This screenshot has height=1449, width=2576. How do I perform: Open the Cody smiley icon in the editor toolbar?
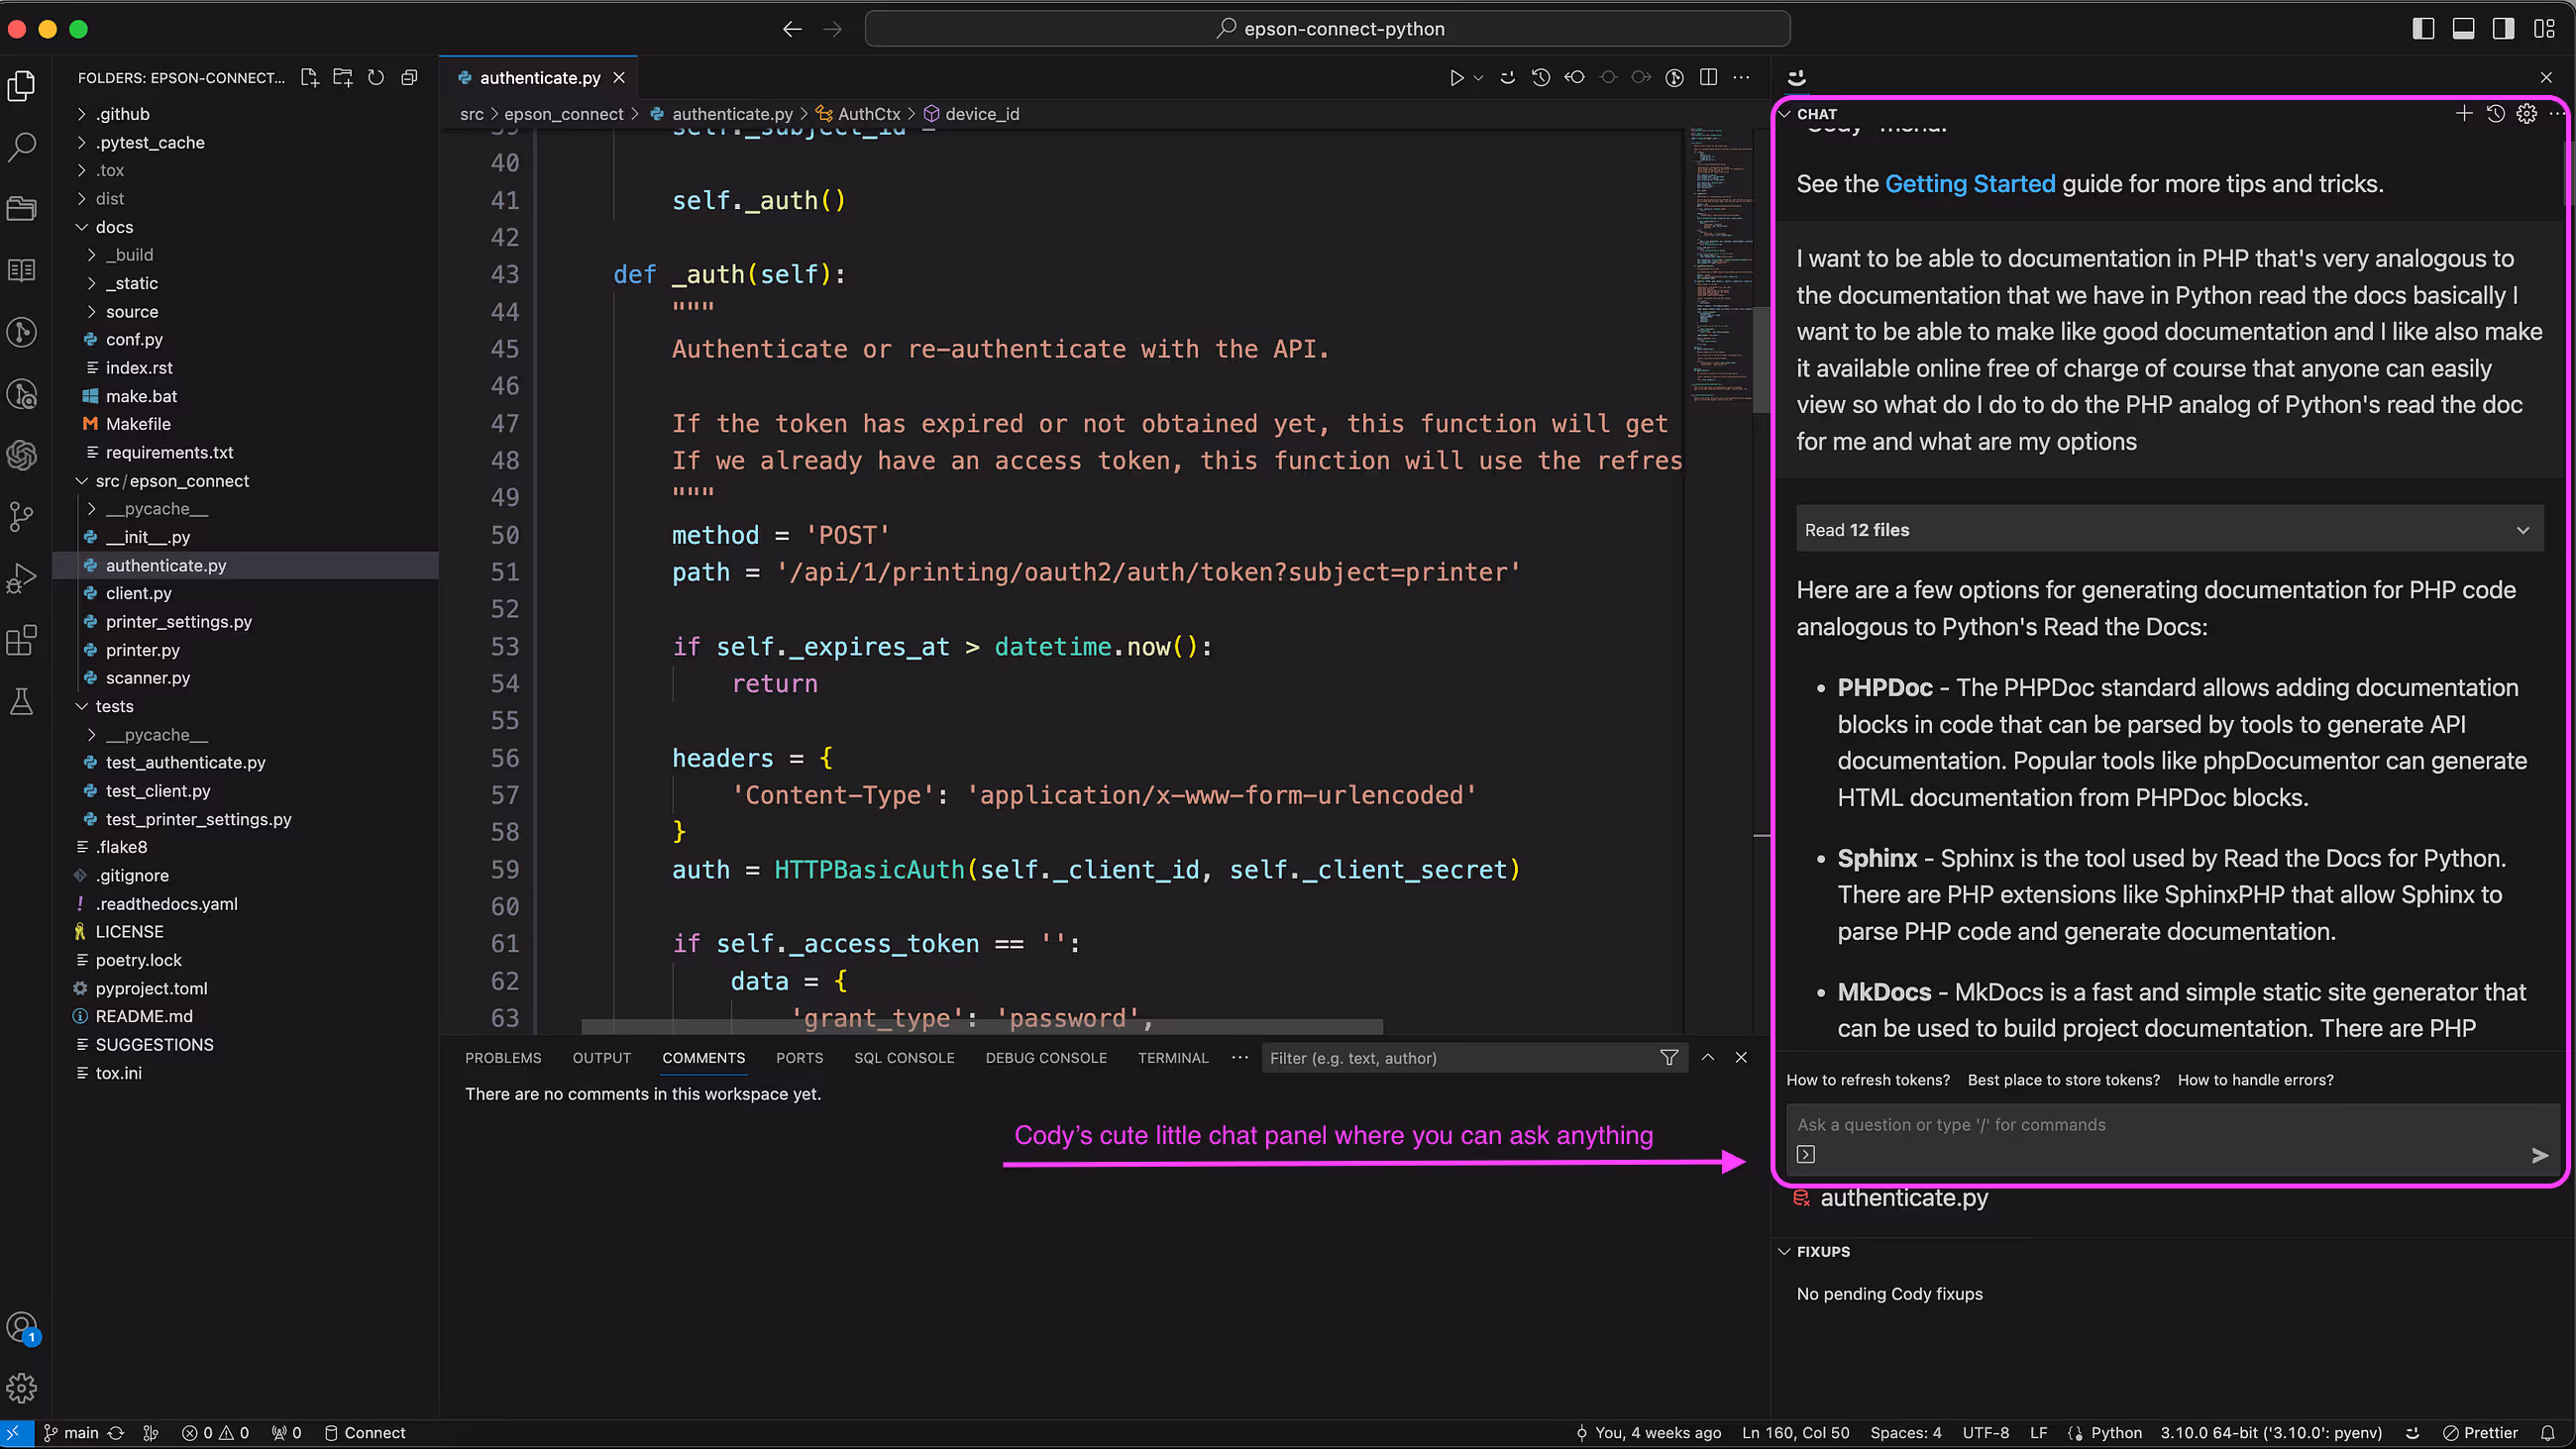tap(1507, 78)
